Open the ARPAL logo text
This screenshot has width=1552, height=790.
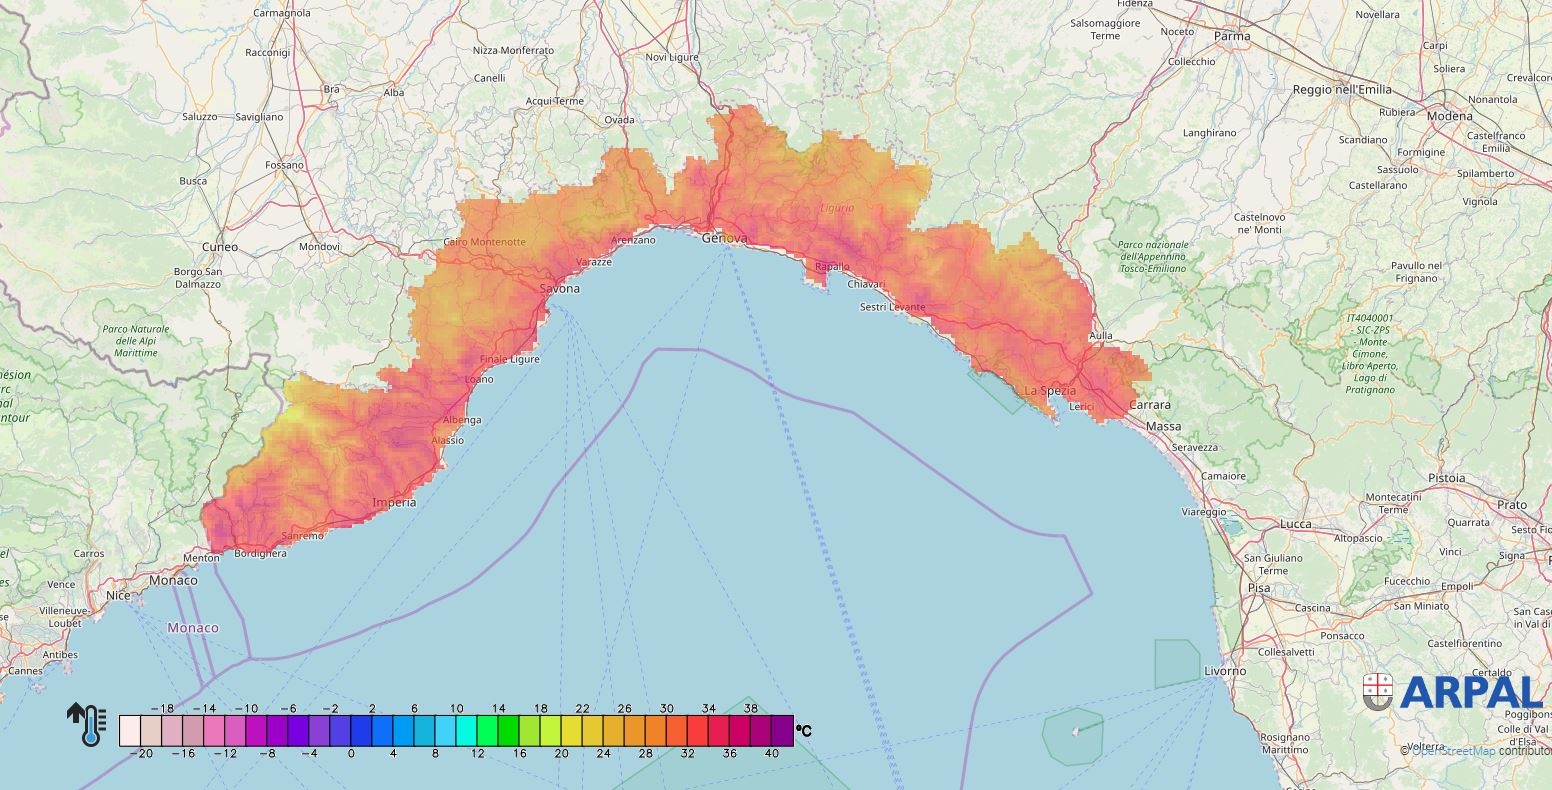click(1471, 692)
